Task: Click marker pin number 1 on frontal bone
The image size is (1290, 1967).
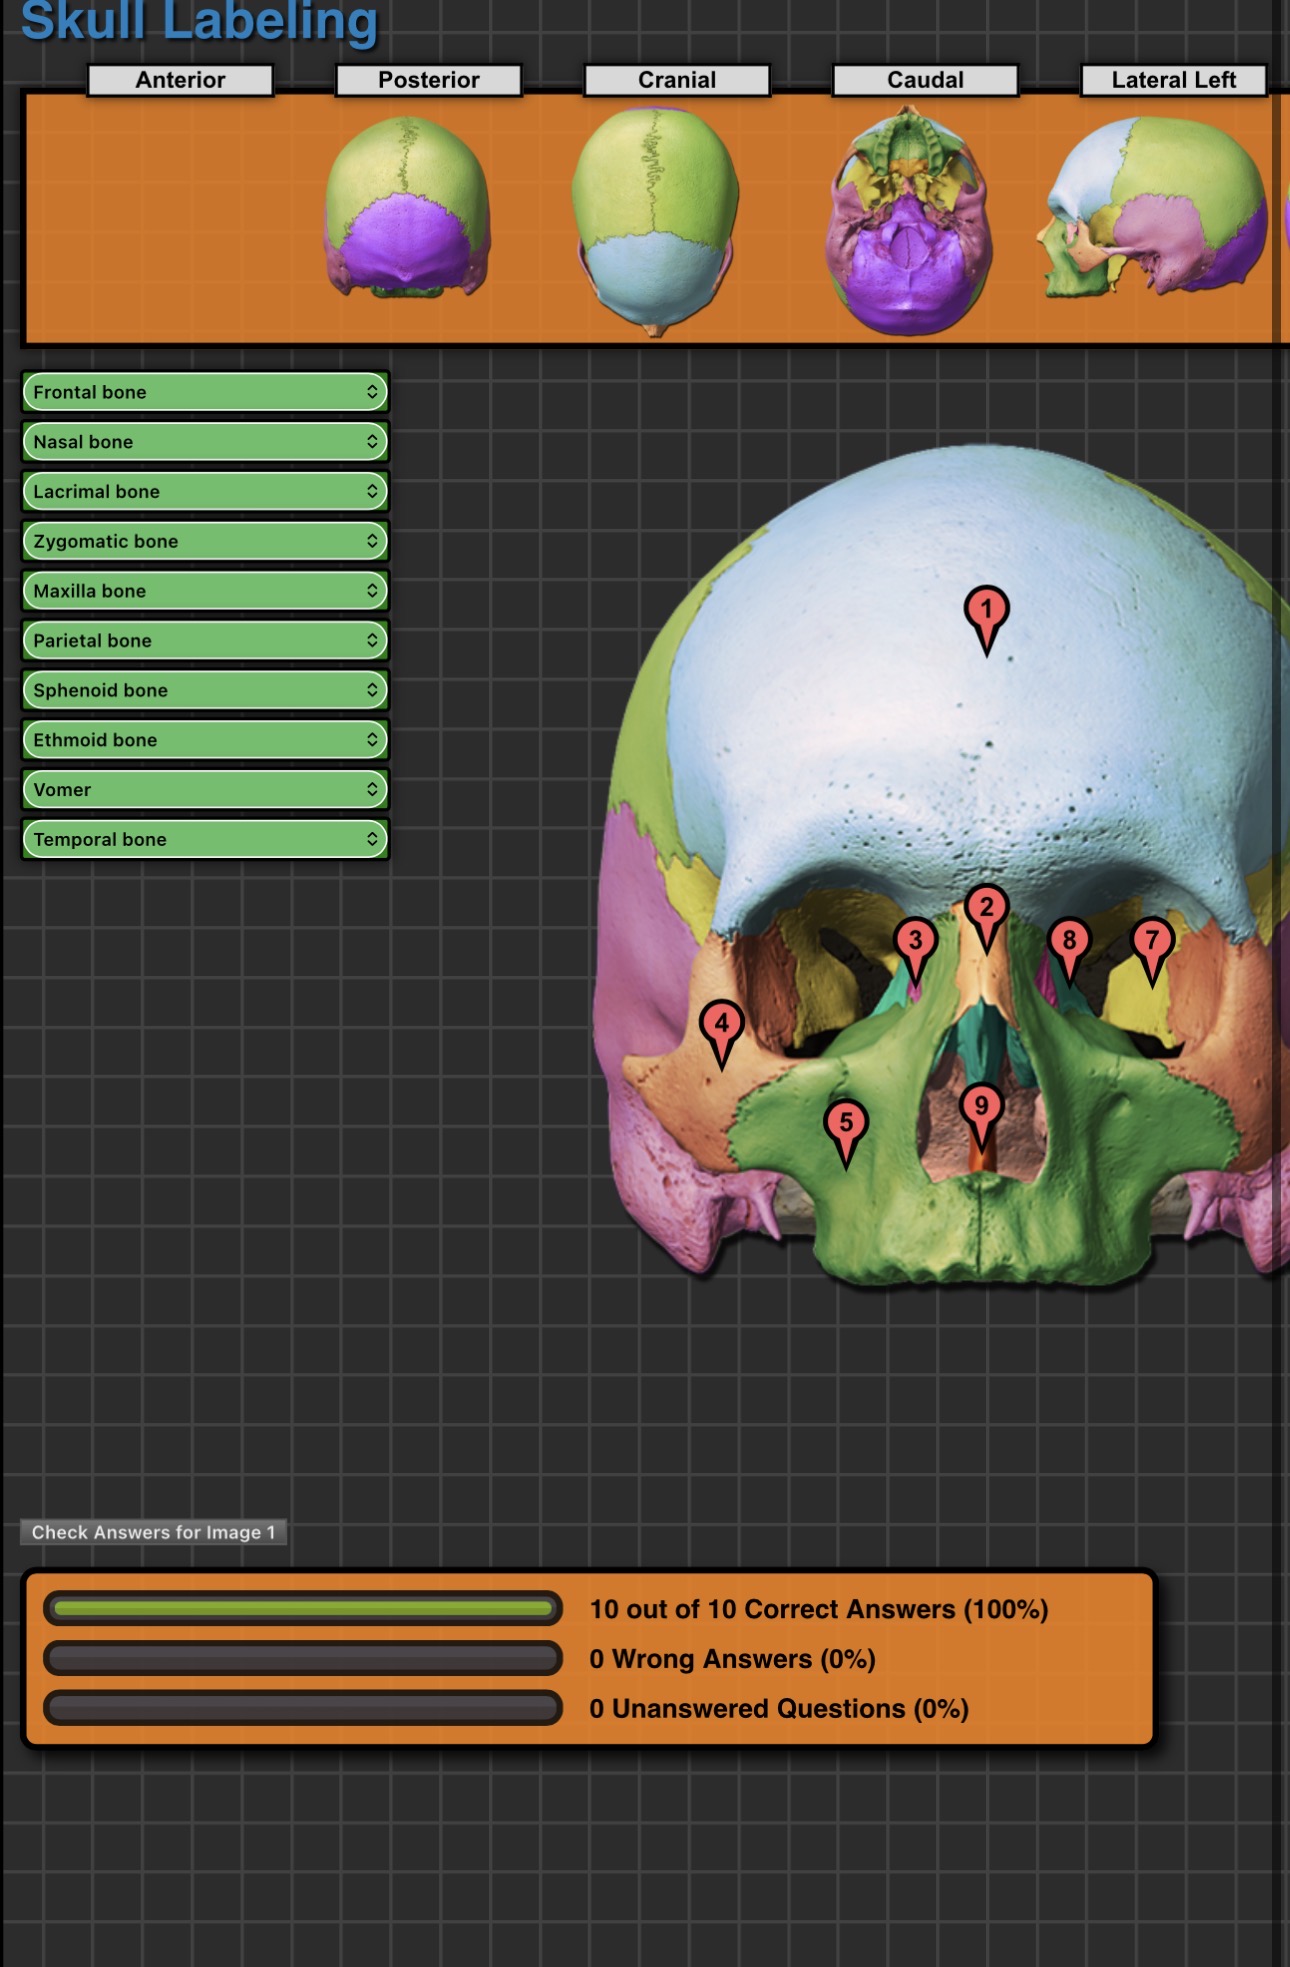Action: pyautogui.click(x=986, y=610)
